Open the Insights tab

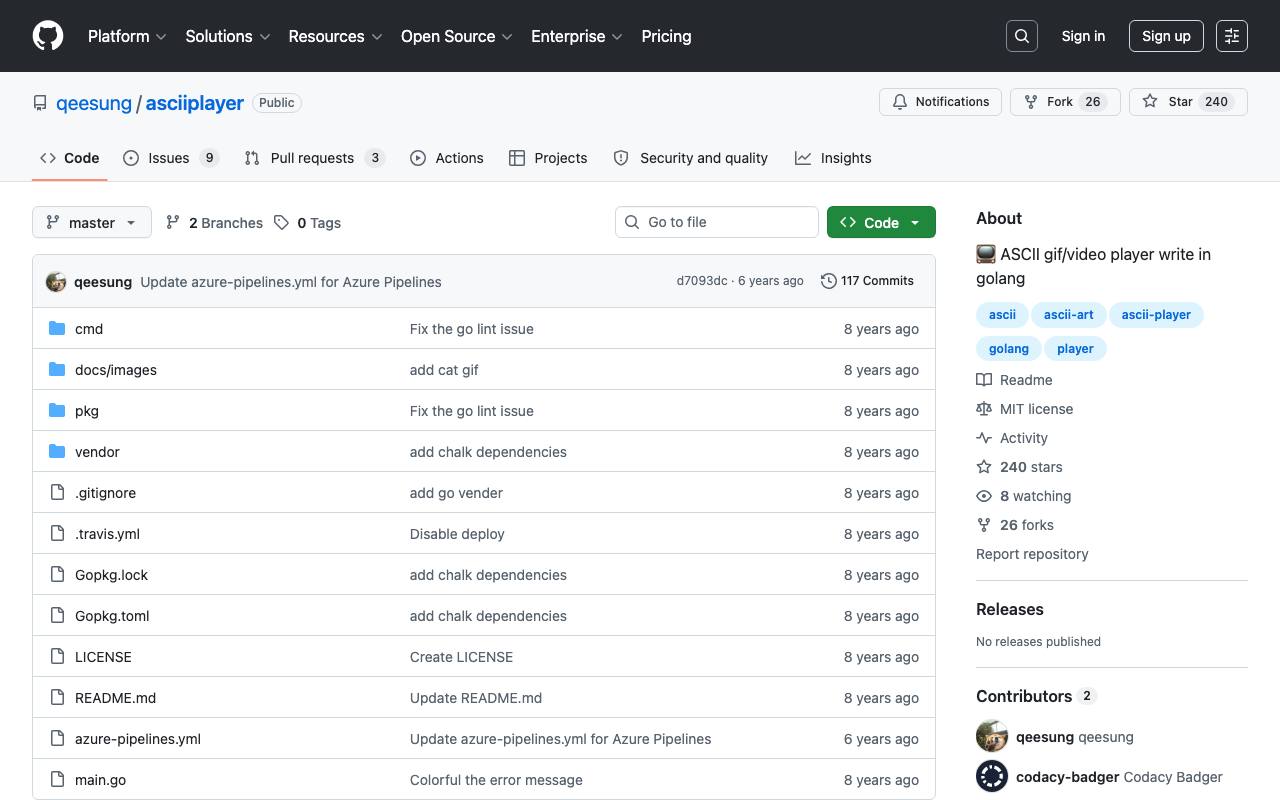[833, 158]
